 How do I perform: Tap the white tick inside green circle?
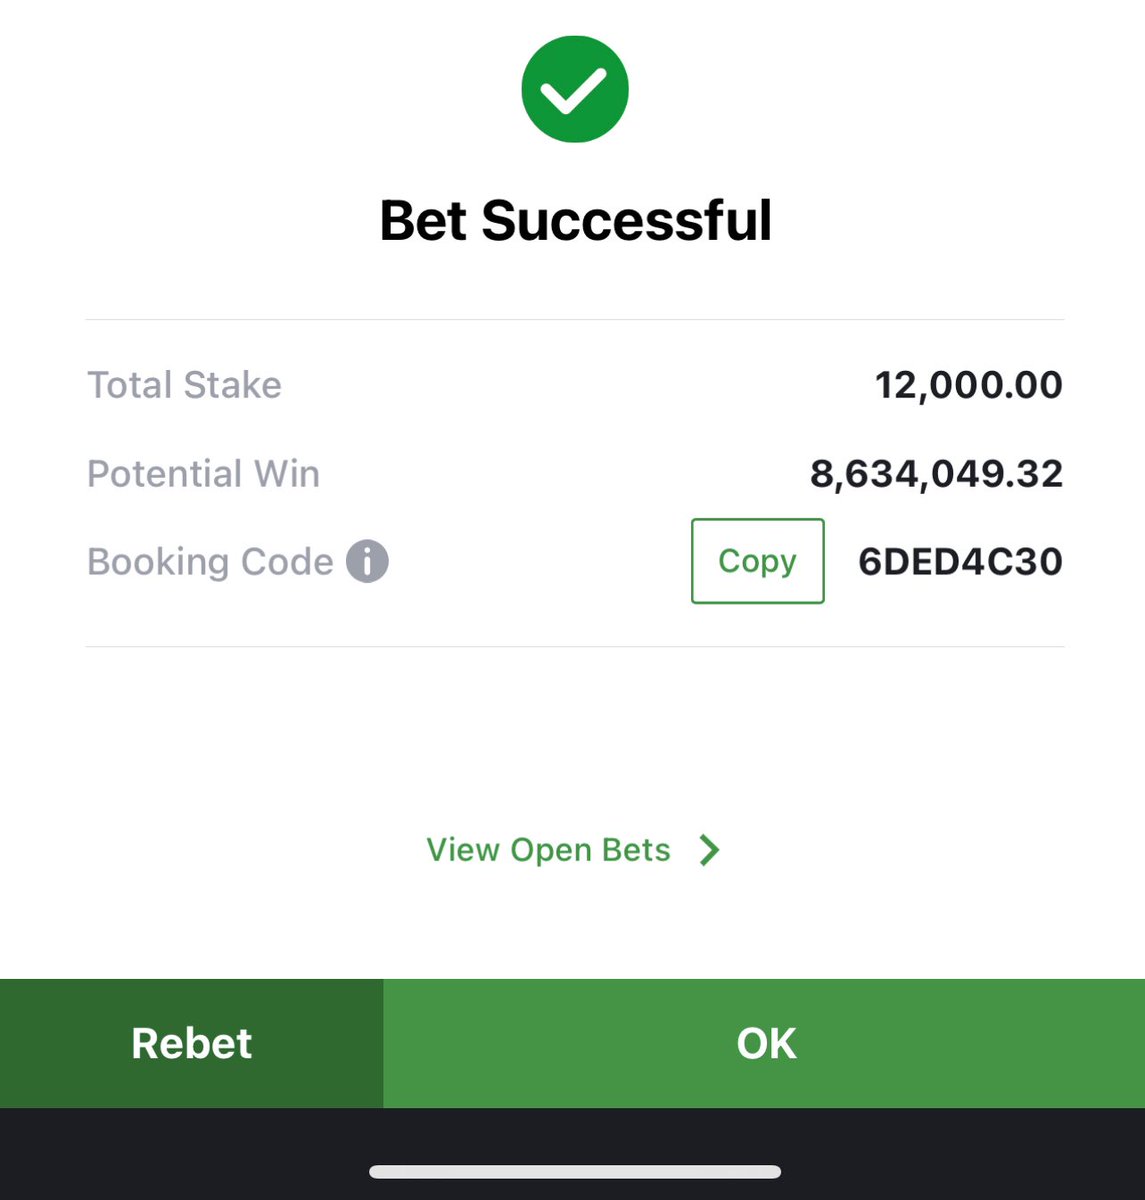click(574, 90)
